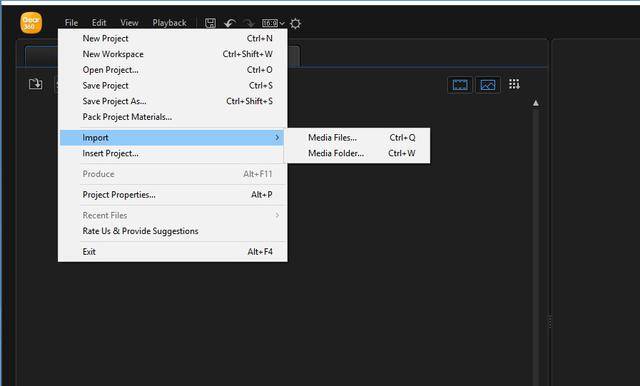This screenshot has width=640, height=386.
Task: Click Rate Us & Provide Suggestions
Action: [x=173, y=231]
